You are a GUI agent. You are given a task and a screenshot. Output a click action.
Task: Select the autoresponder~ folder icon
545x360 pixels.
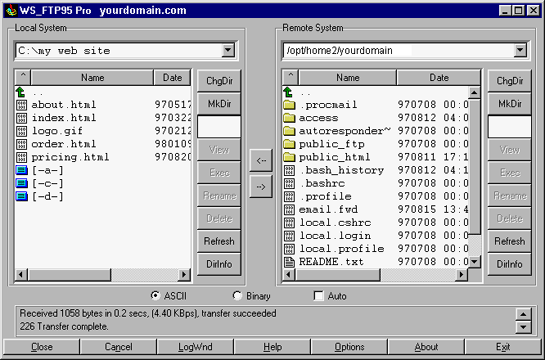coord(289,131)
